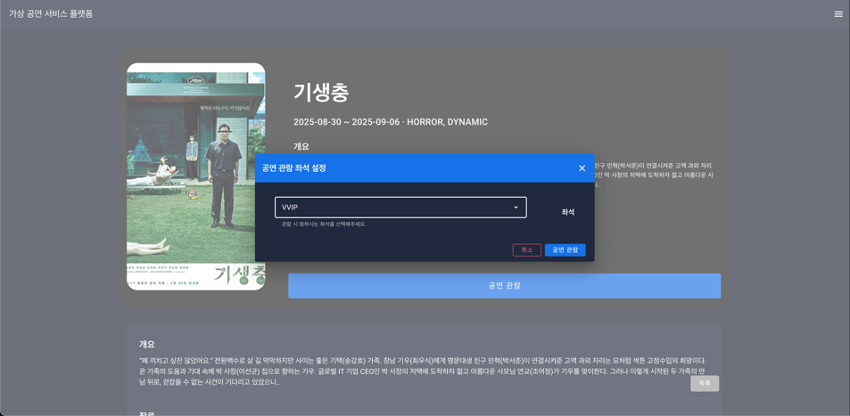Close the seat settings dialog with X
Image resolution: width=850 pixels, height=416 pixels.
click(582, 168)
